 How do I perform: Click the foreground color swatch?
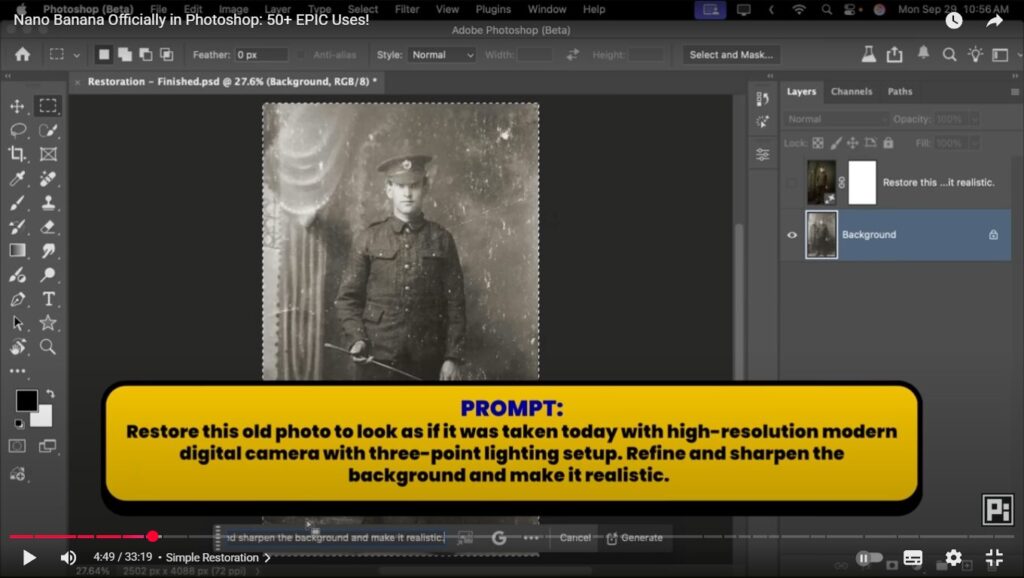pos(26,400)
